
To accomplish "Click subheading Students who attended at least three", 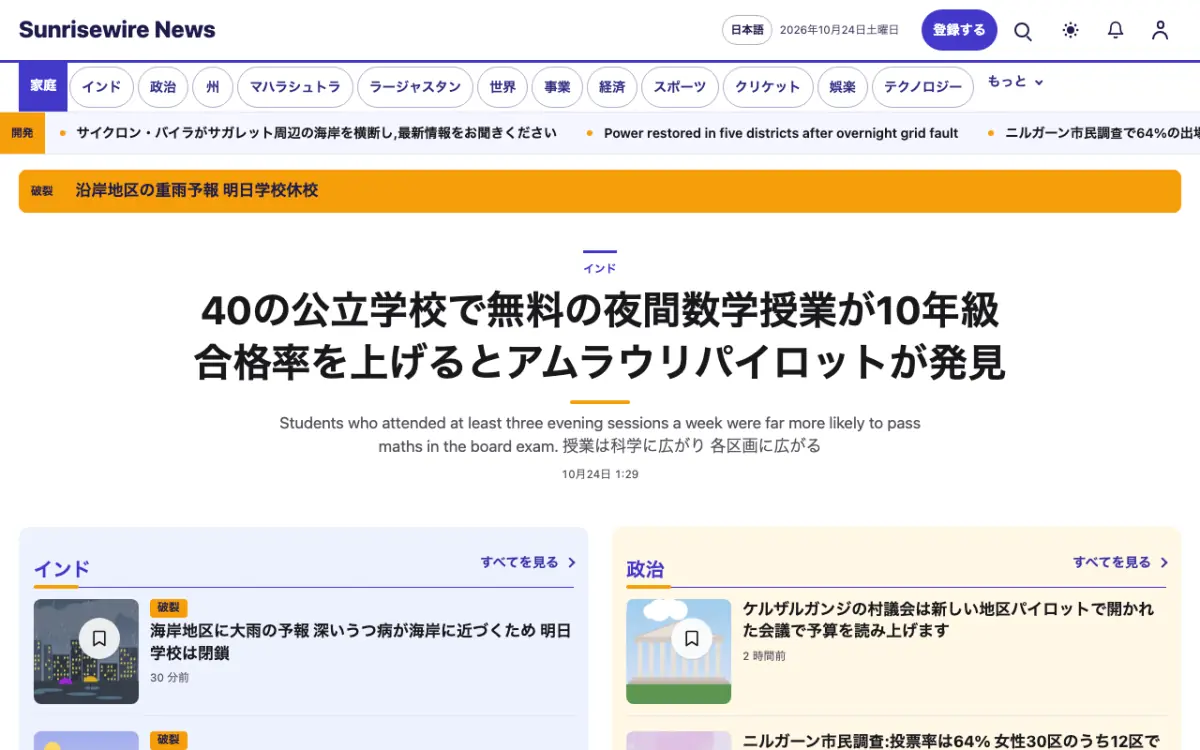I will 600,435.
